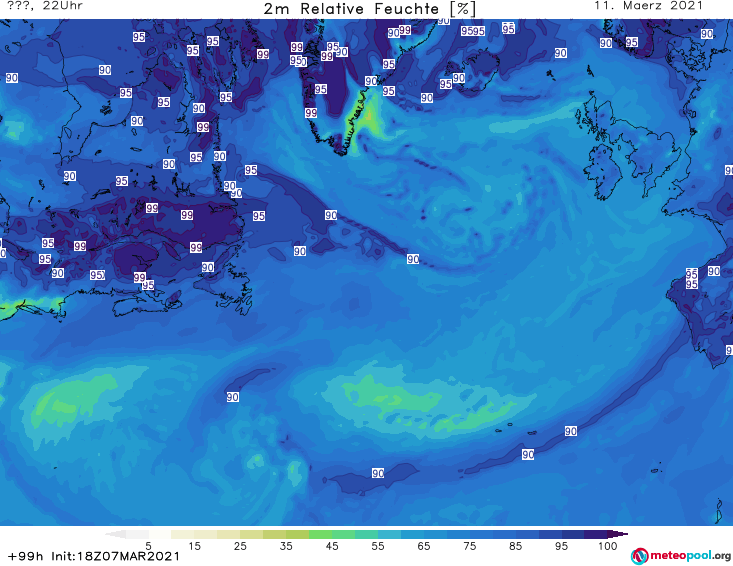Click the color bar label "45"
Screen dimensions: 733x566
[332, 546]
